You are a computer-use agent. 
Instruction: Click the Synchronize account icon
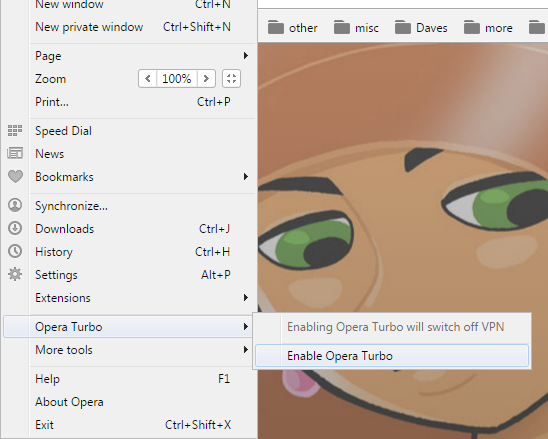tap(15, 205)
